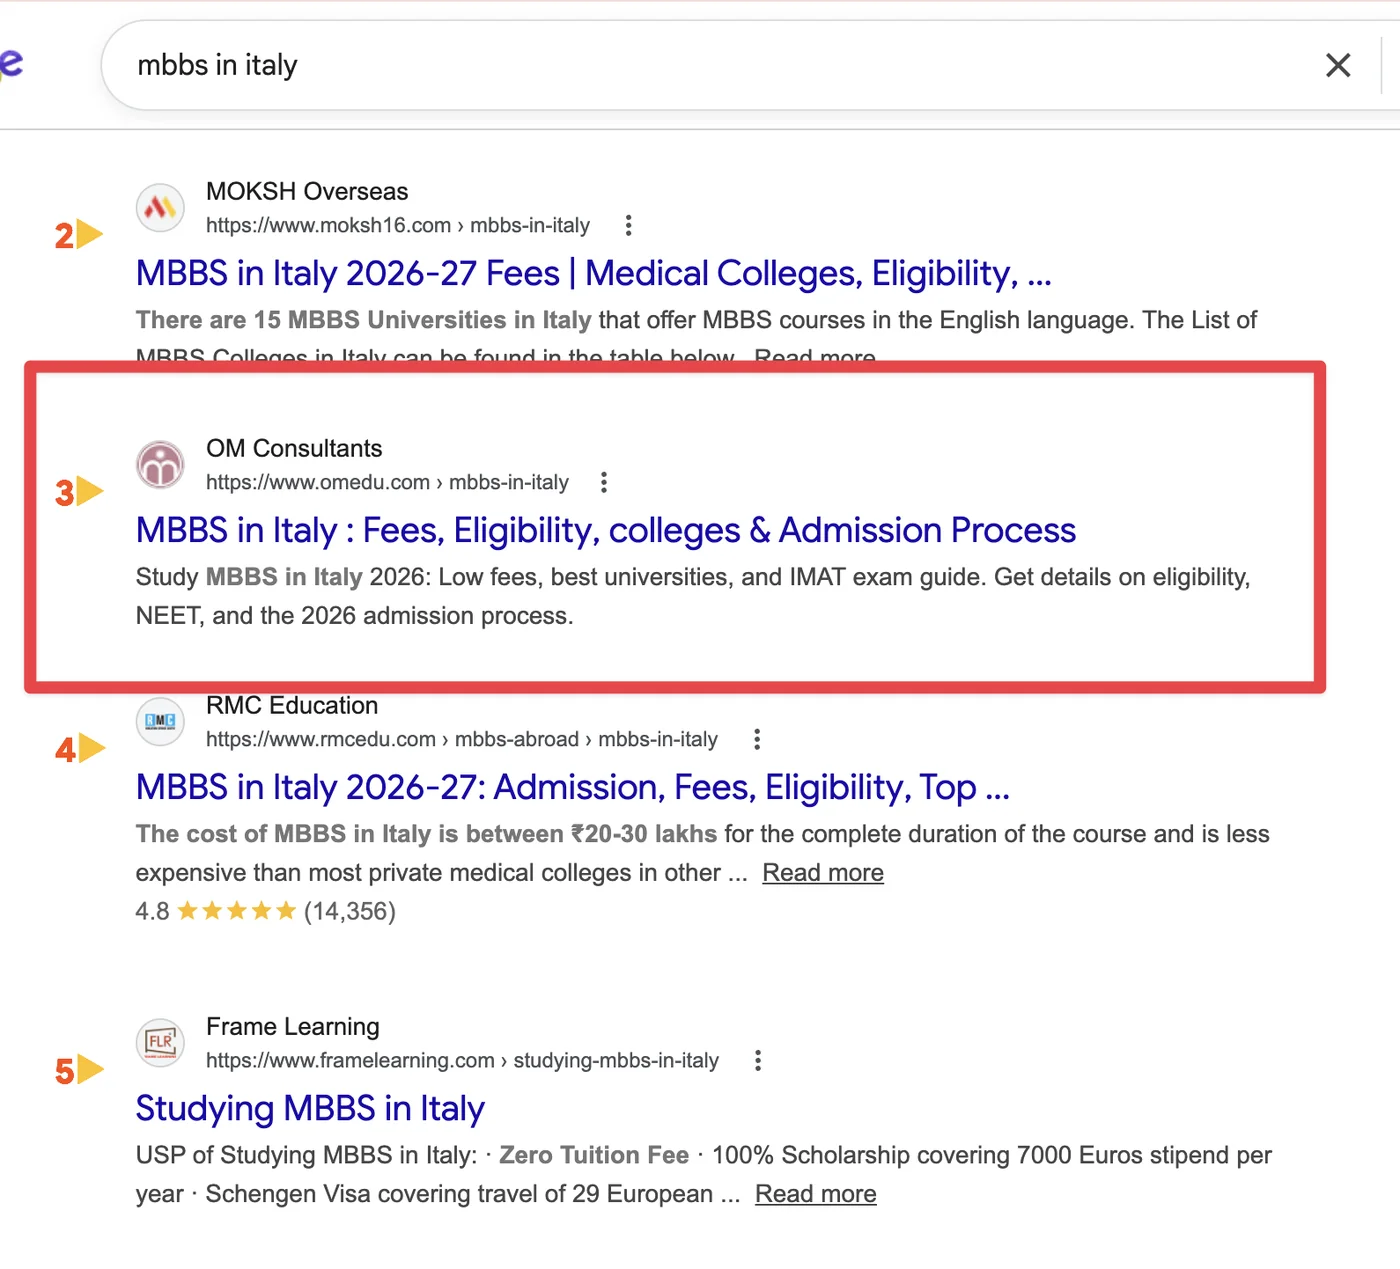This screenshot has height=1269, width=1400.
Task: Click the bold "Zero Tuition Fee" snippet text
Action: 594,1155
